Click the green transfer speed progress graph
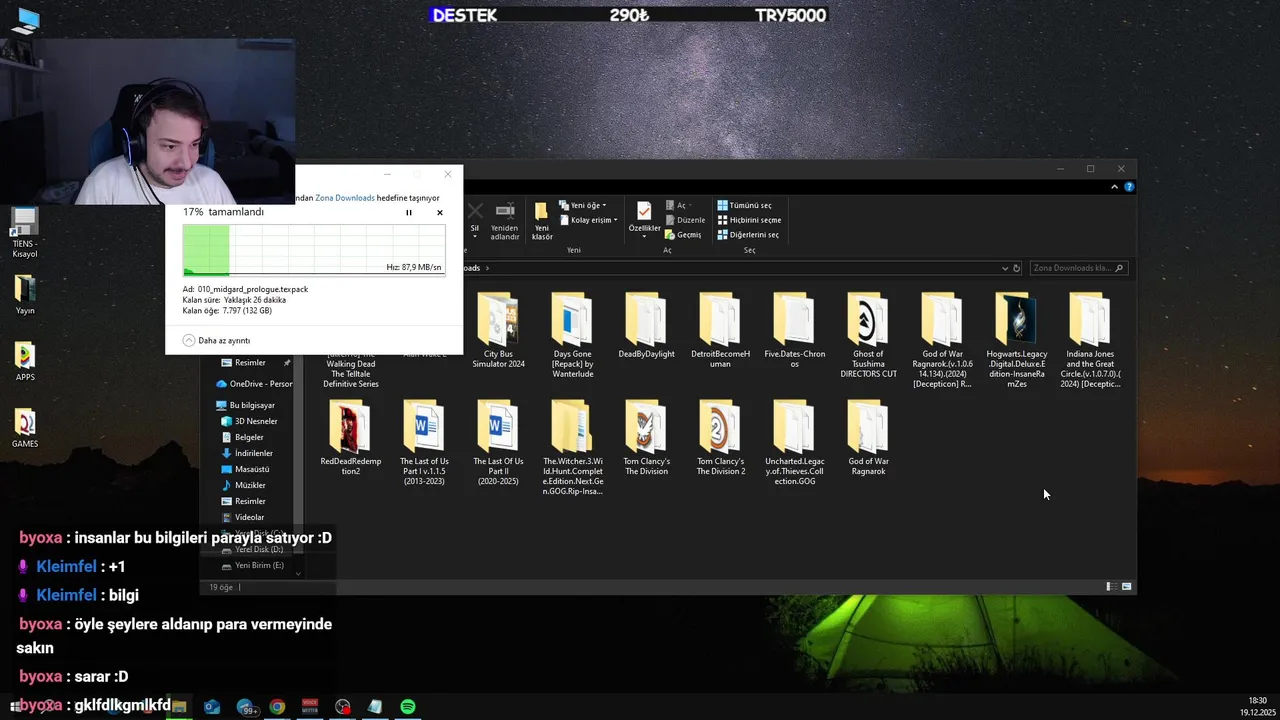 point(314,250)
